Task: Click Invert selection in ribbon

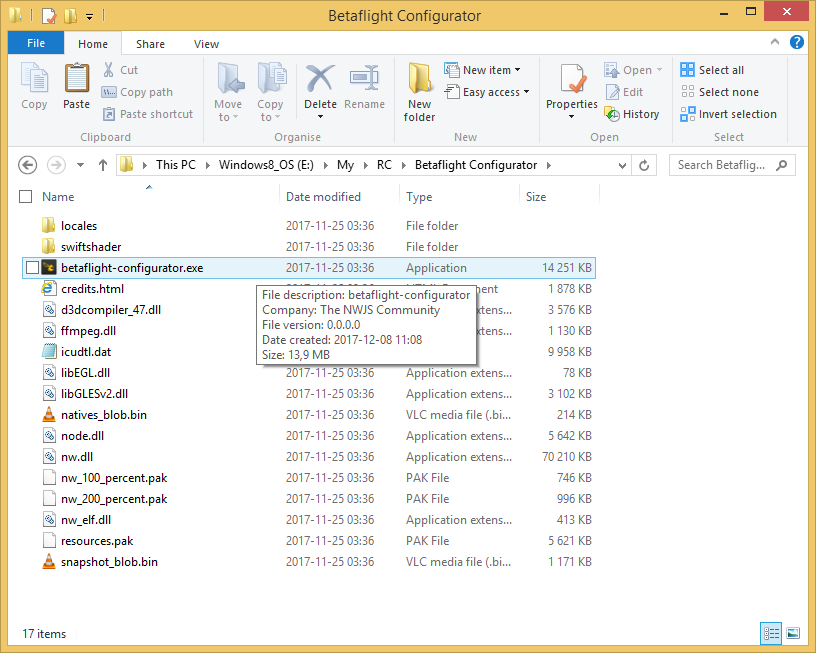Action: [x=729, y=114]
